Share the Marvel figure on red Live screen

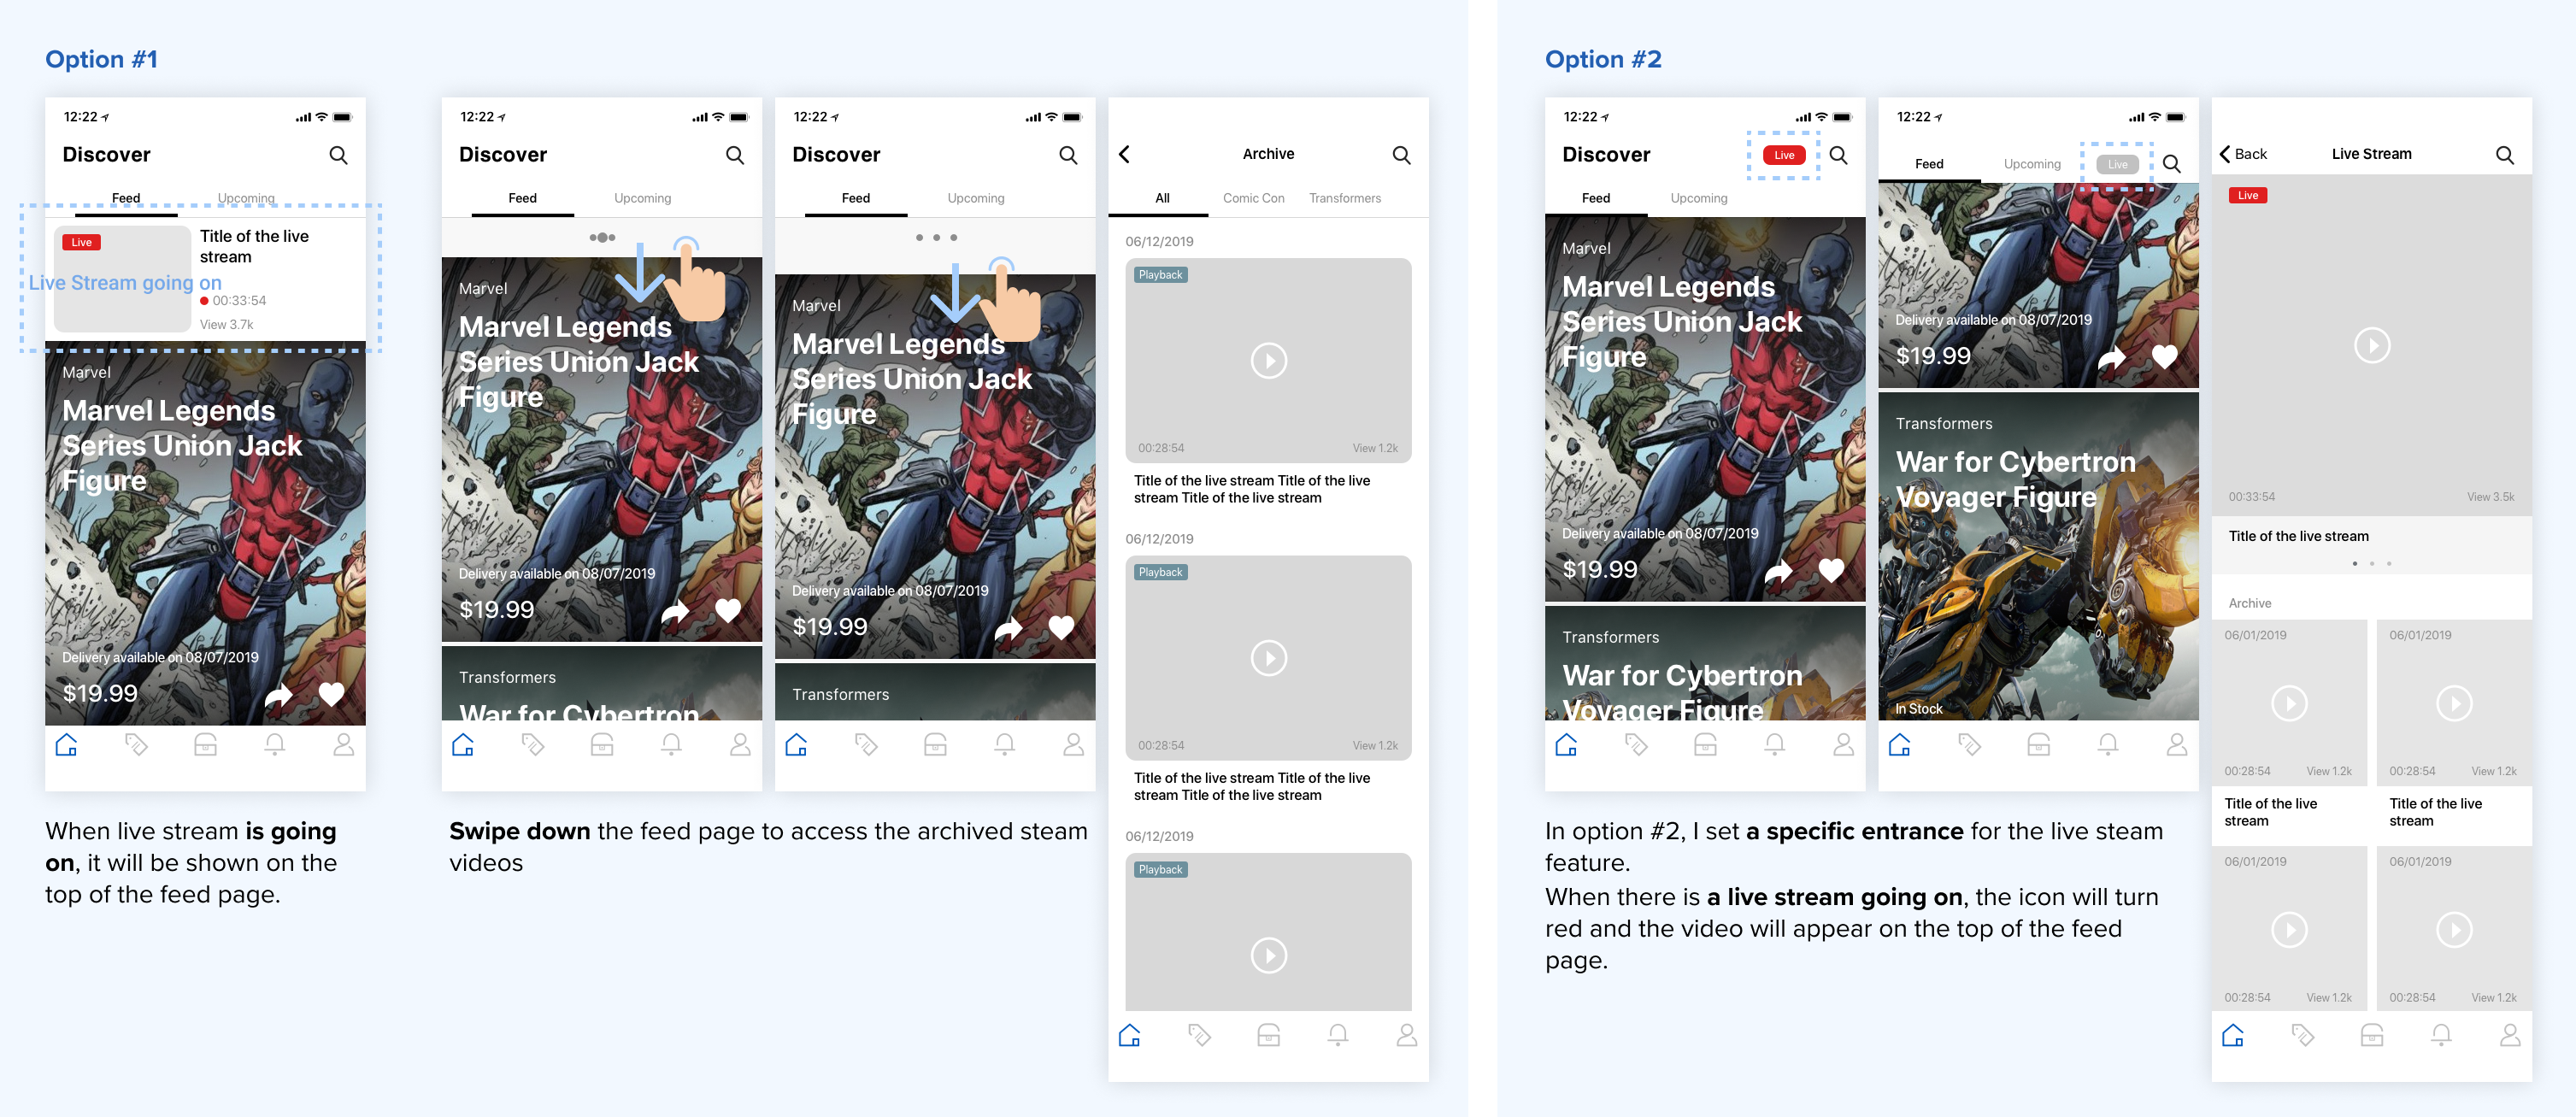coord(1778,570)
